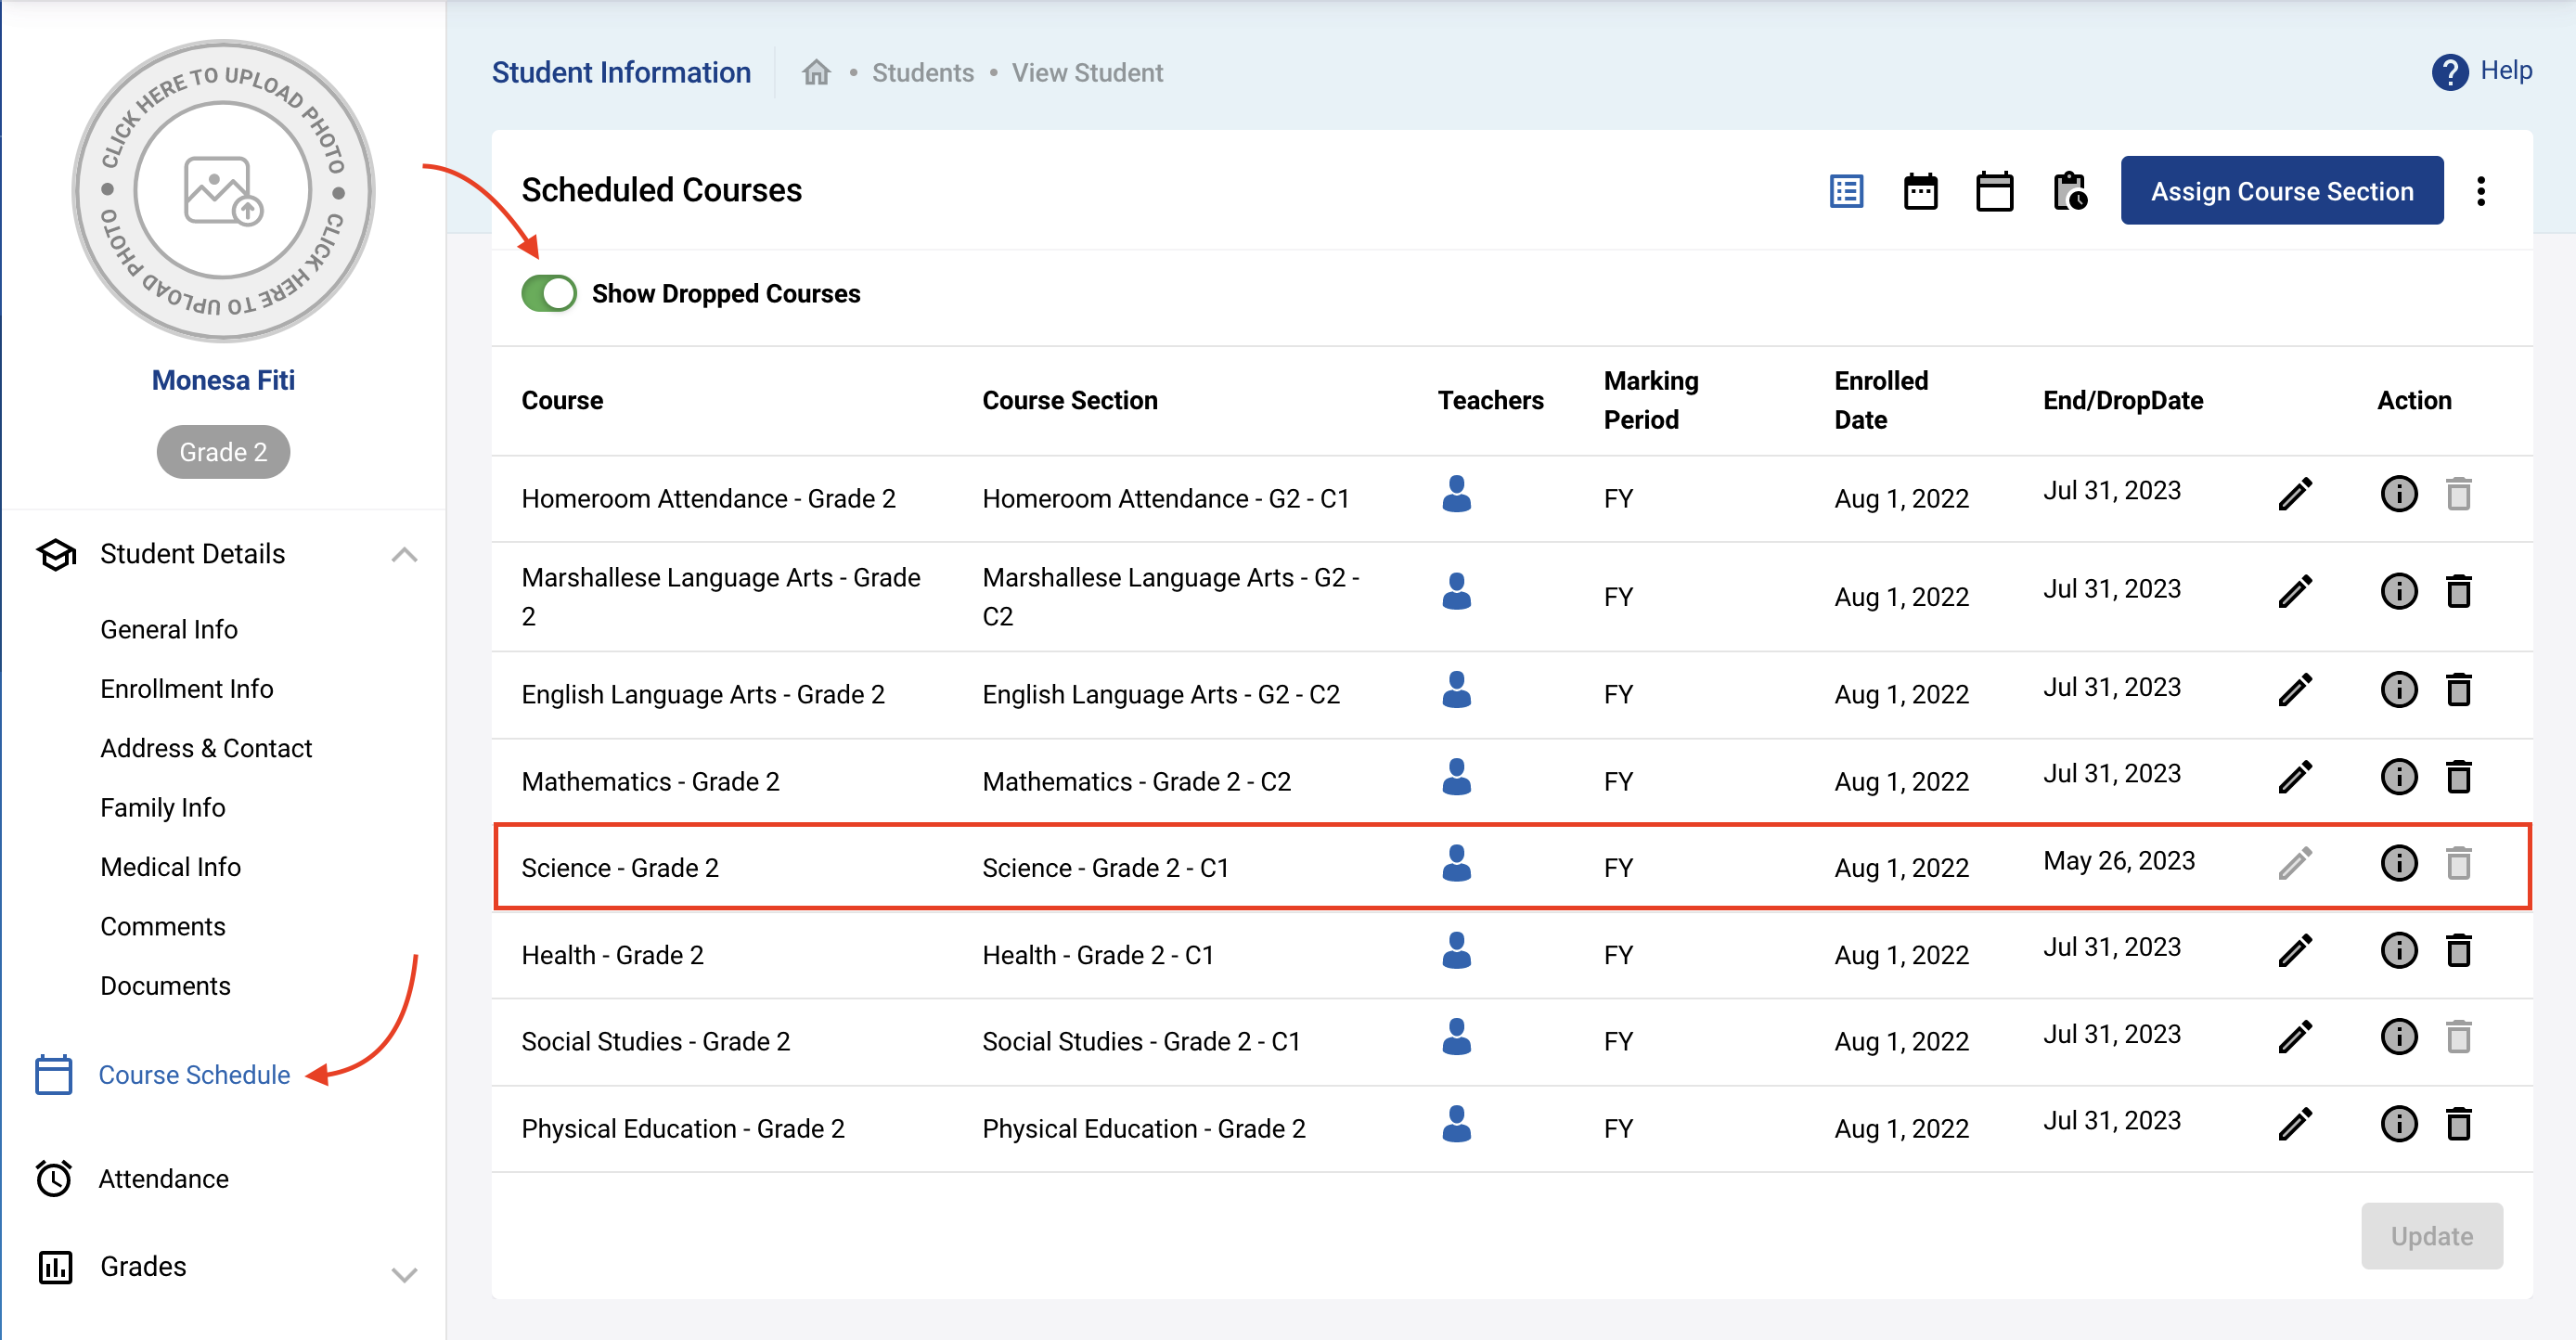Edit the Physical Education - Grade 2 row
The height and width of the screenshot is (1340, 2576).
pyautogui.click(x=2294, y=1124)
